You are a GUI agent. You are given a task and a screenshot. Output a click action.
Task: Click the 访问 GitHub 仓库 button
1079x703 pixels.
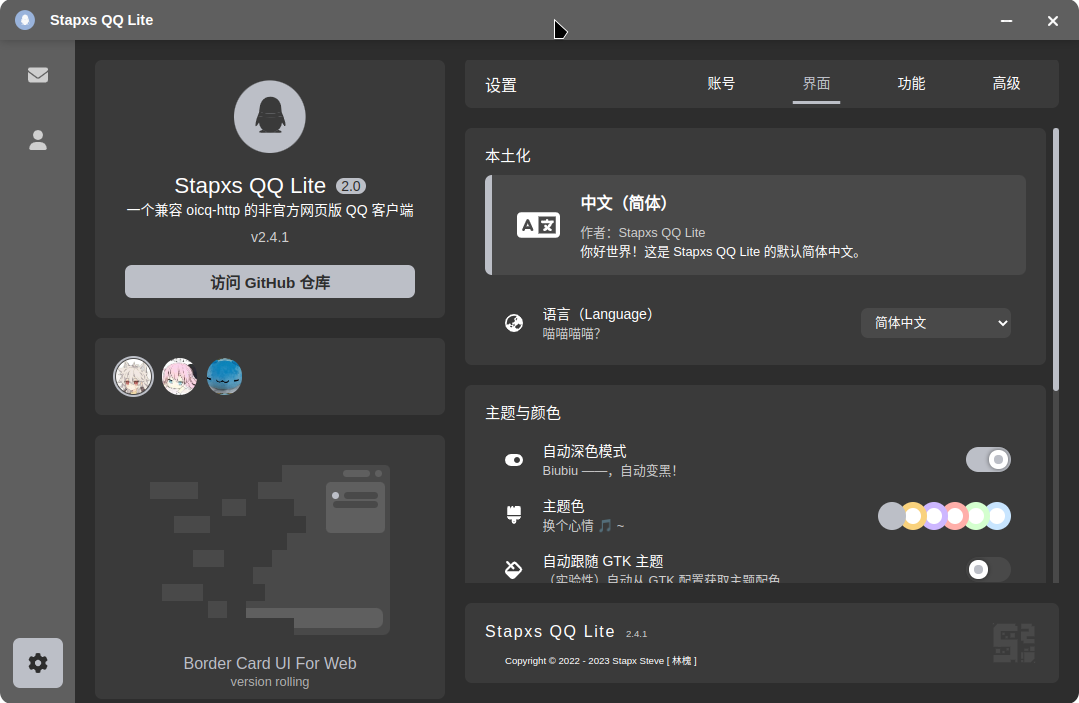[270, 282]
